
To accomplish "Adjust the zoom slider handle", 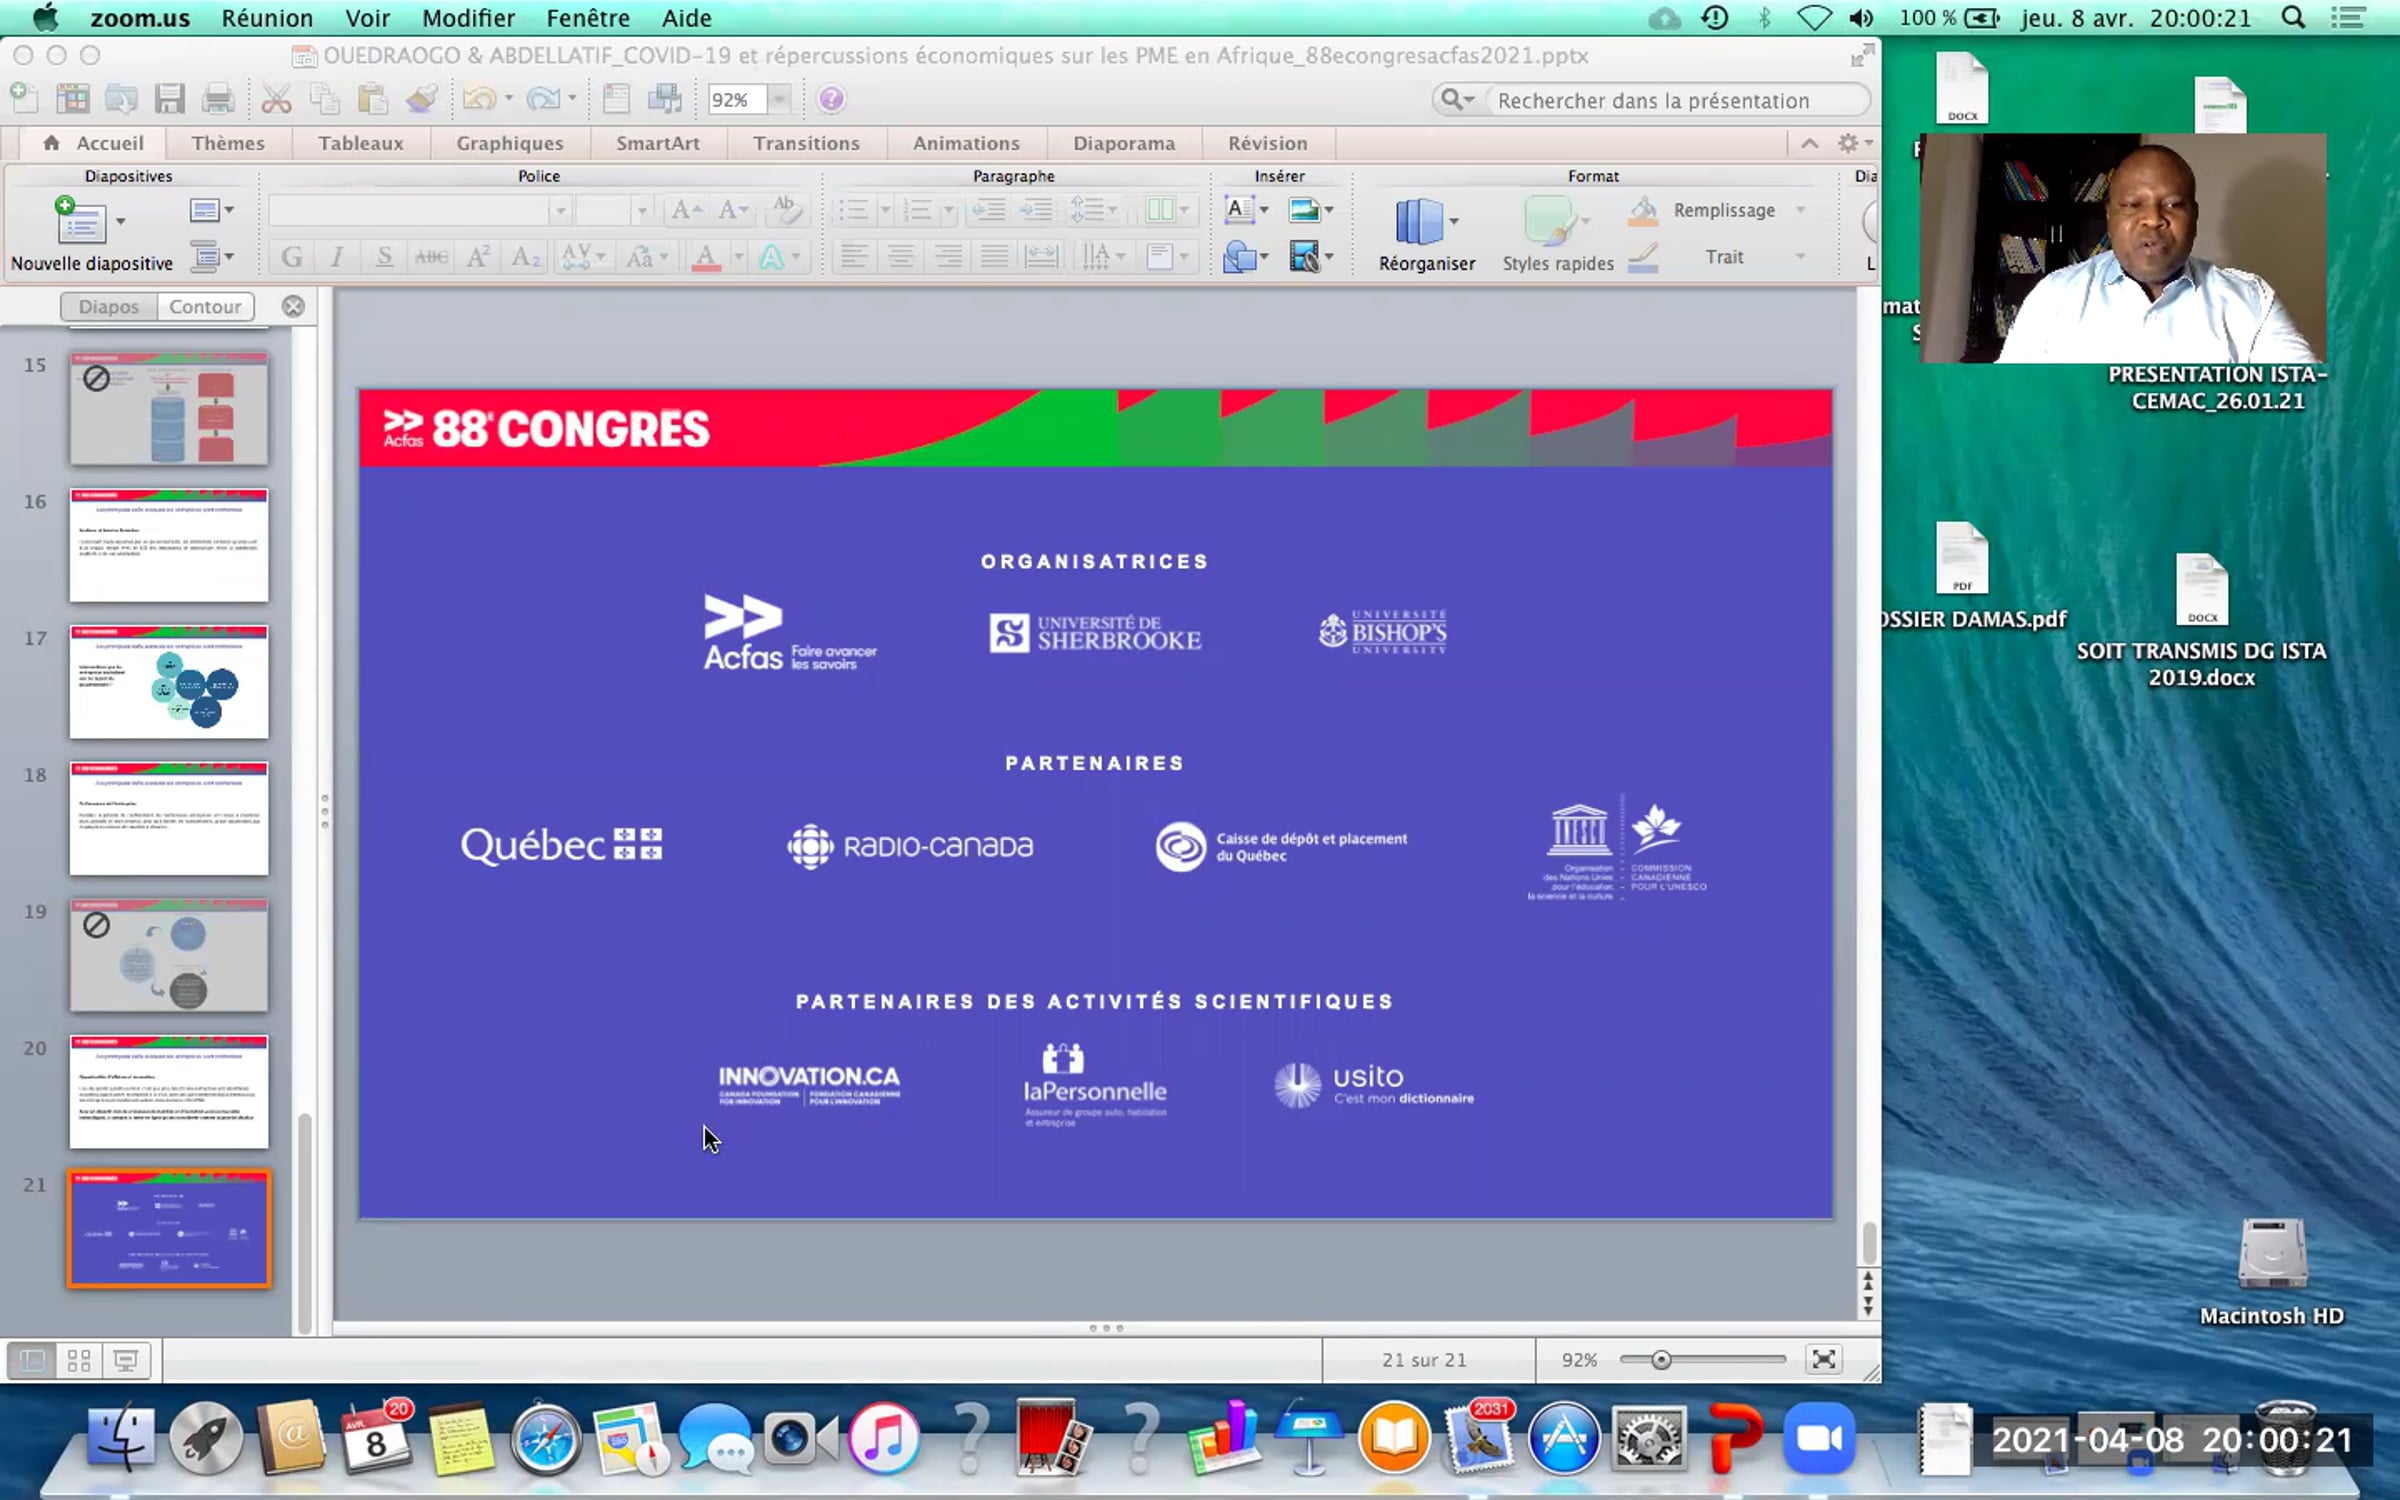I will 1661,1360.
